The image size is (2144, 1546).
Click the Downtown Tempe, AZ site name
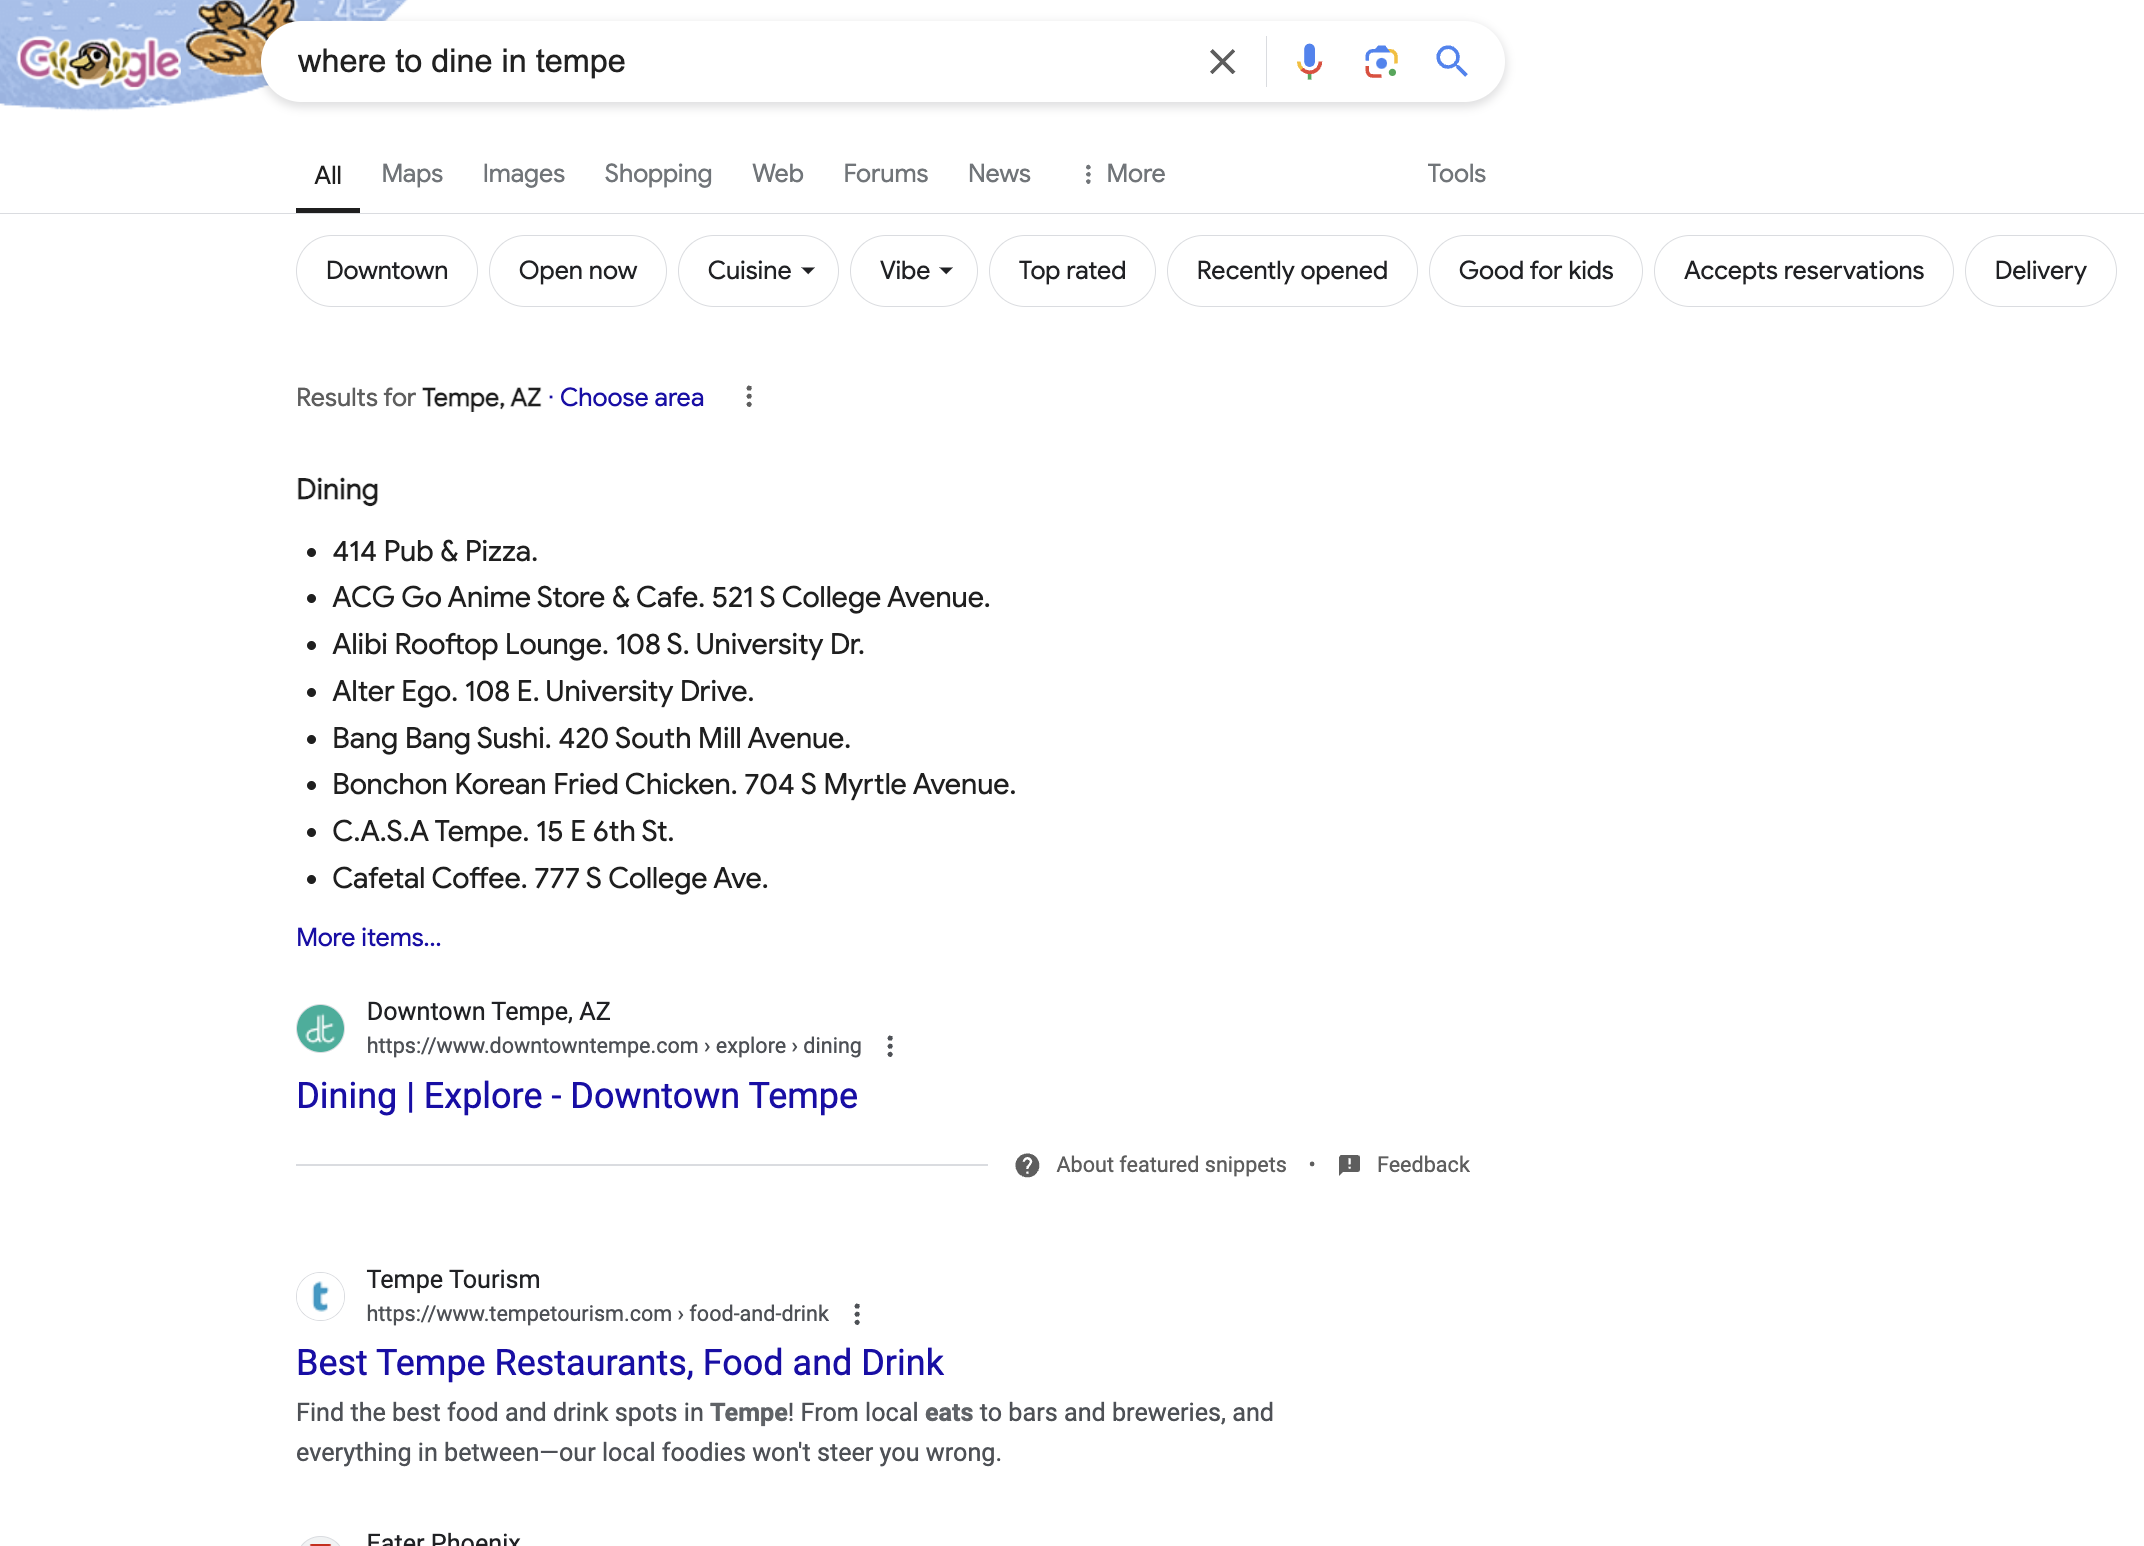pyautogui.click(x=488, y=1012)
